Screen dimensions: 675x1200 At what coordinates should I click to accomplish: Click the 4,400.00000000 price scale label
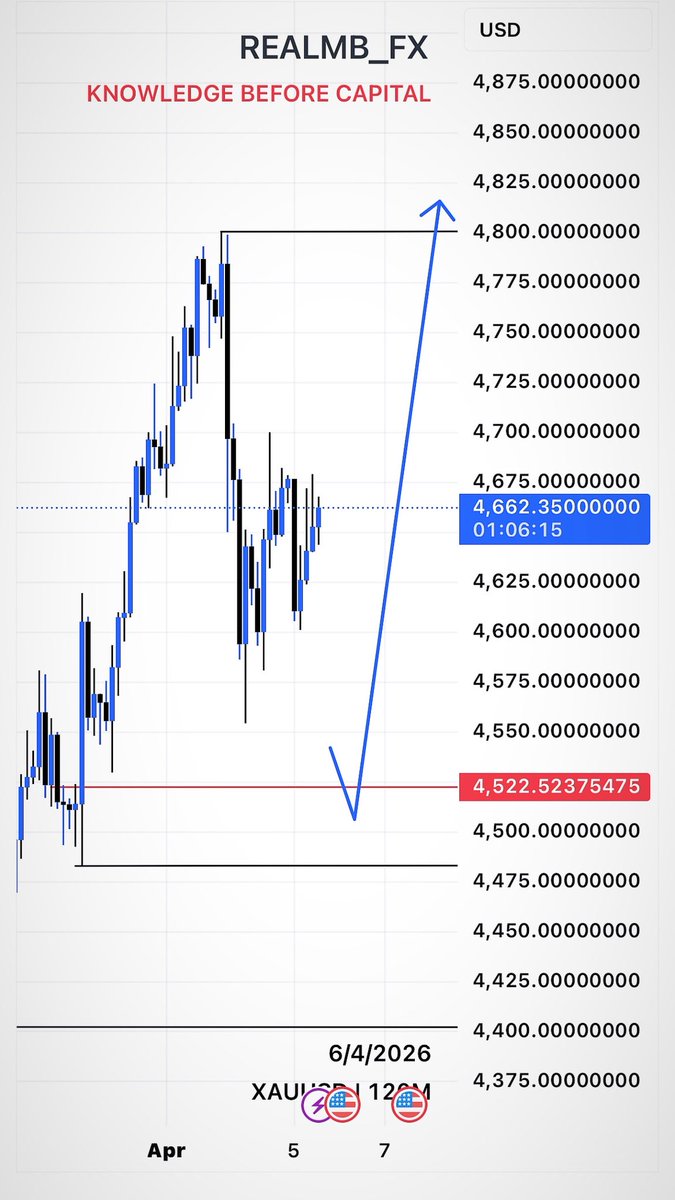[x=556, y=1030]
